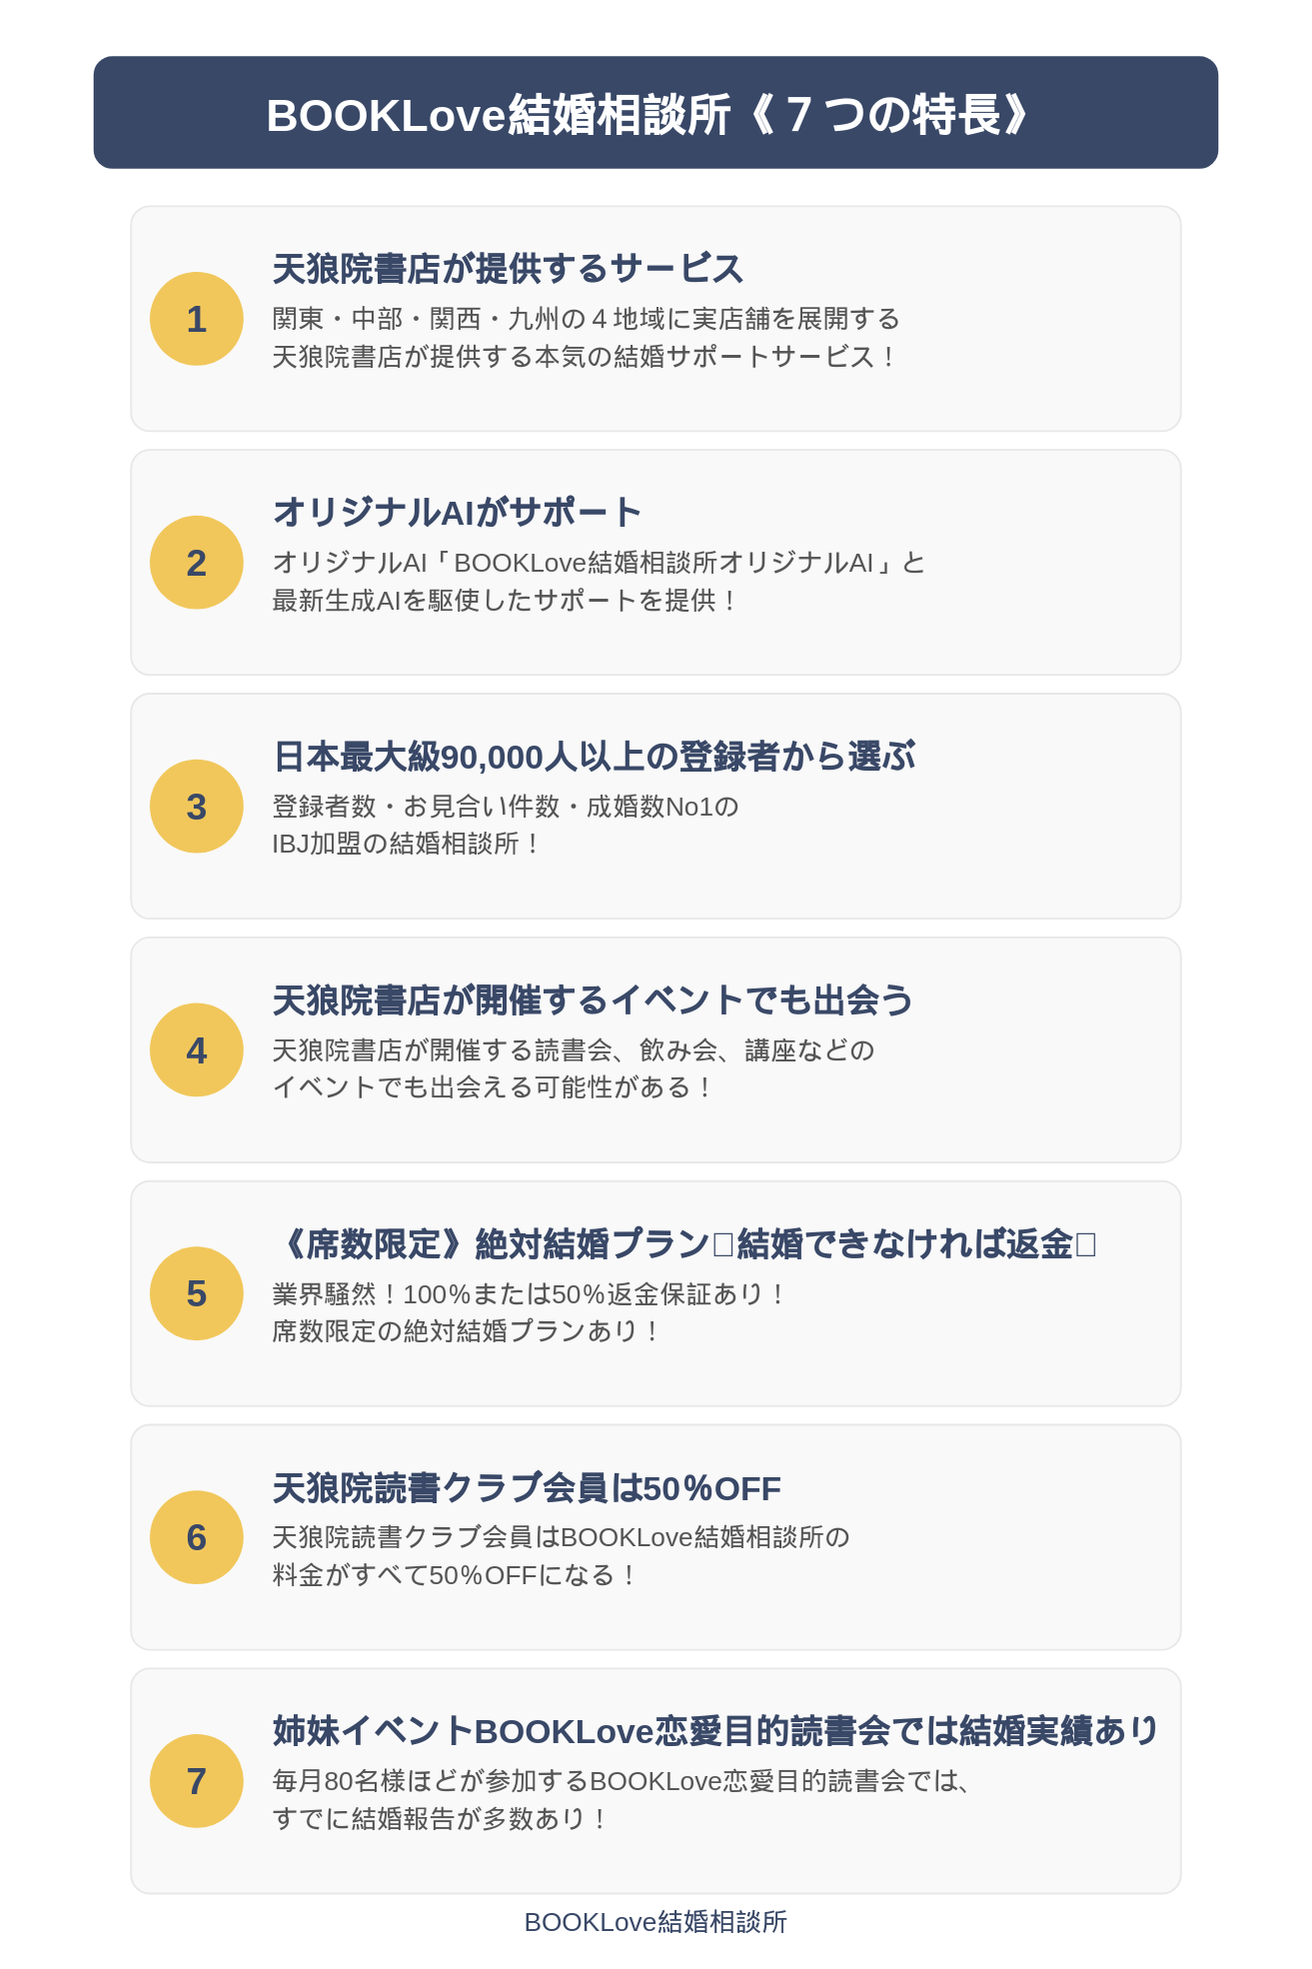Click the footer text BOOKLove結婚相談所
This screenshot has width=1312, height=1969.
tap(656, 1922)
